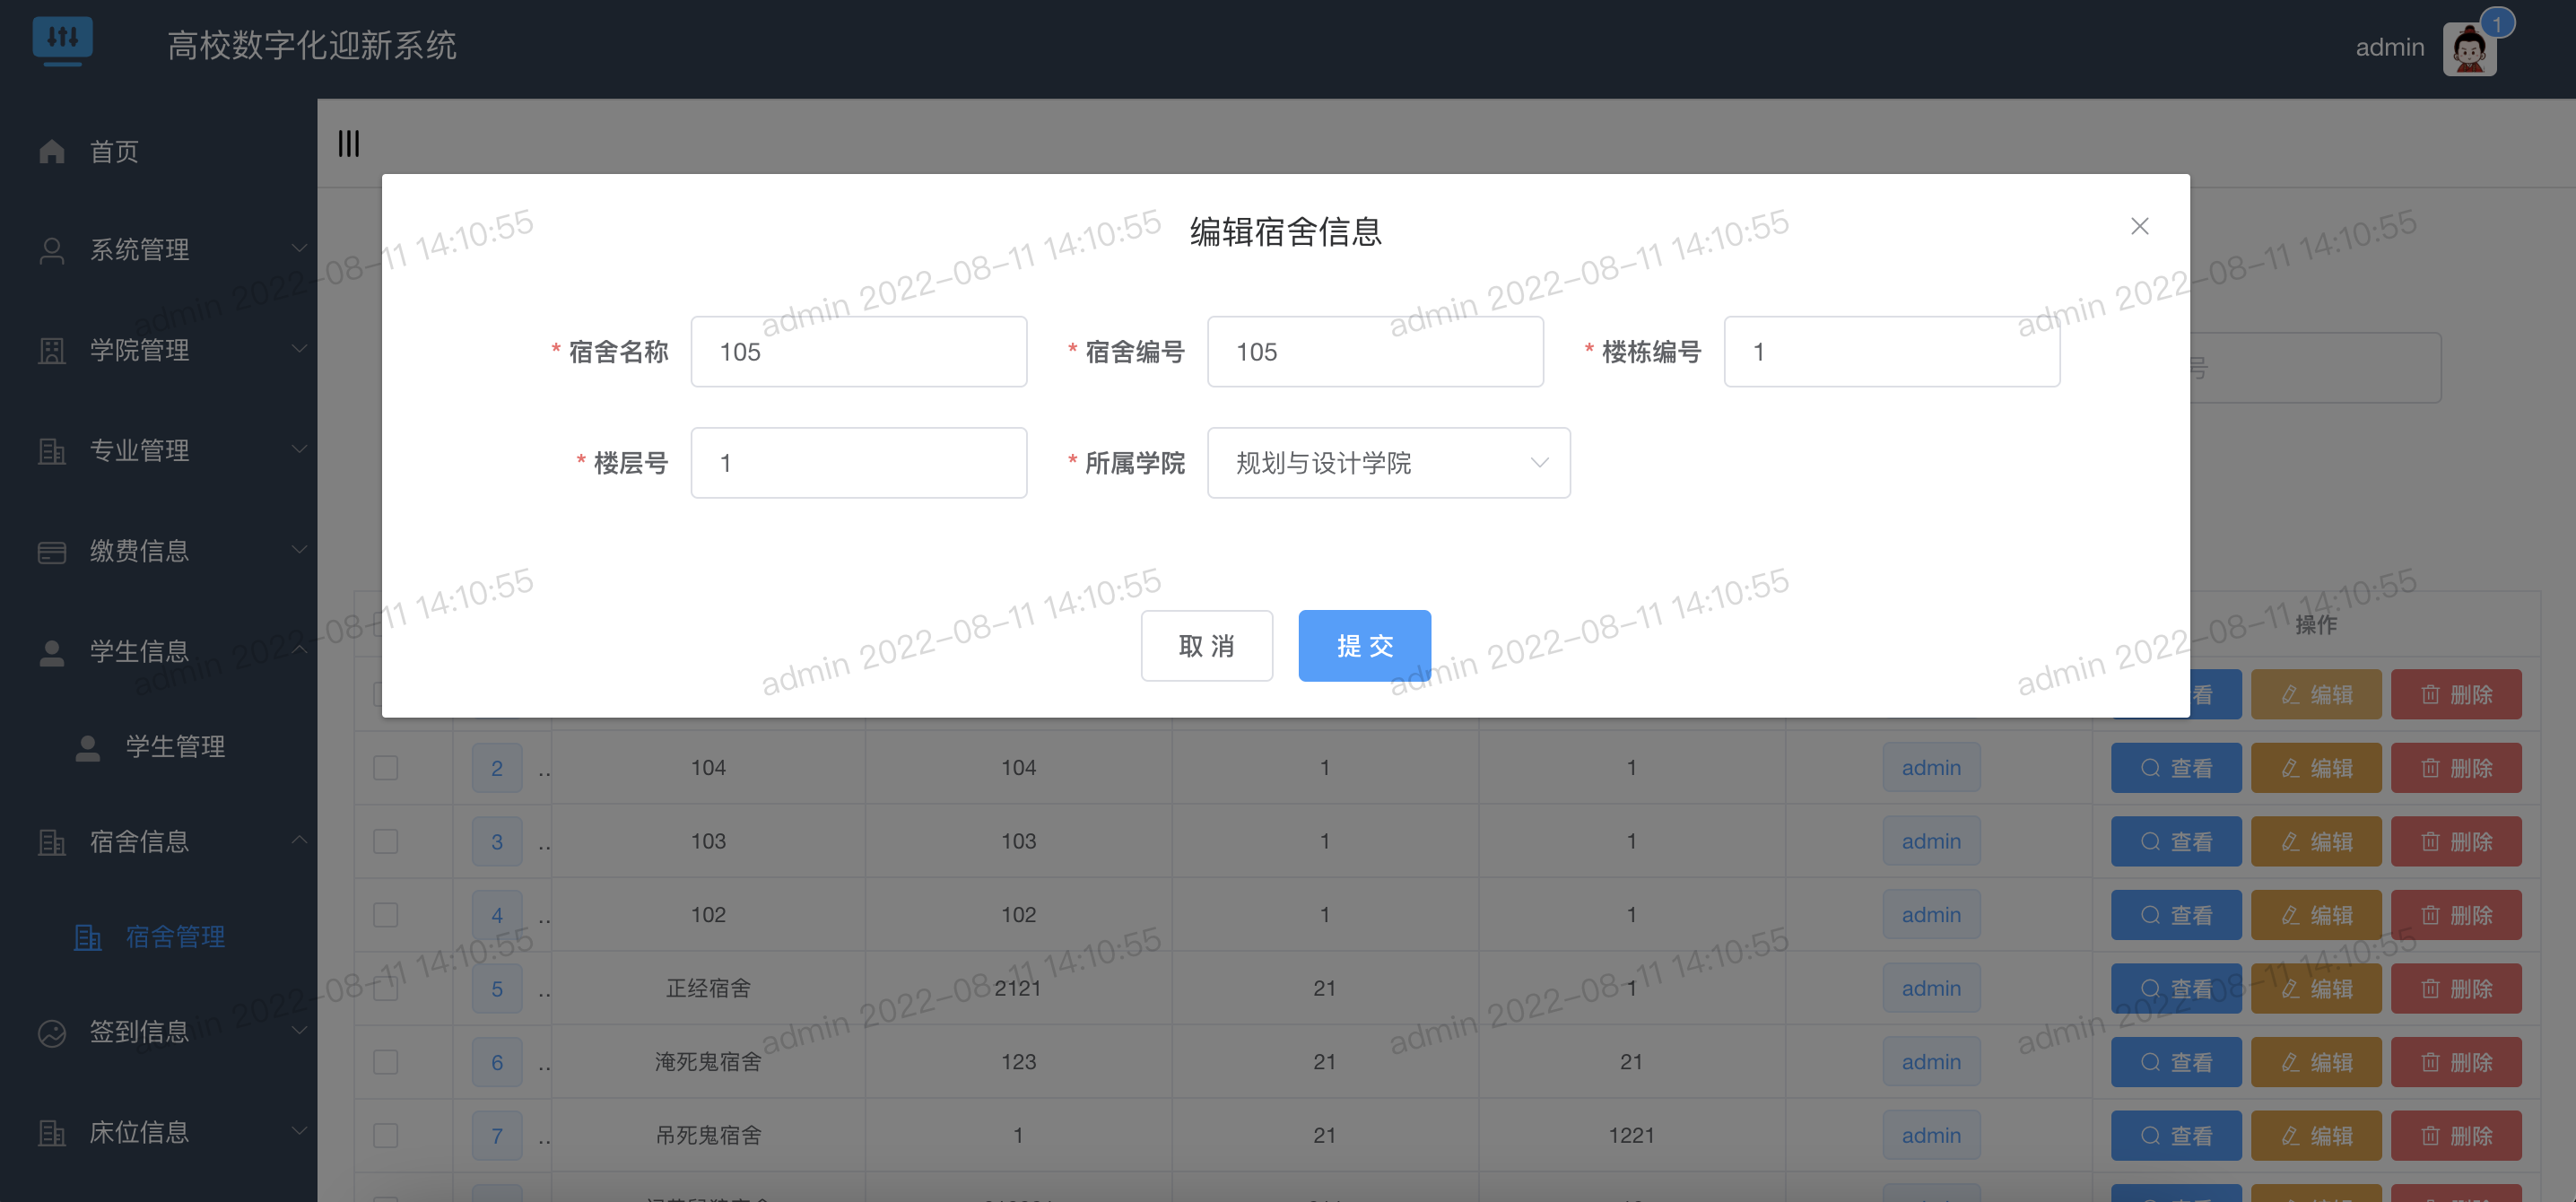
Task: Click the 学院管理 building icon
Action: (52, 351)
